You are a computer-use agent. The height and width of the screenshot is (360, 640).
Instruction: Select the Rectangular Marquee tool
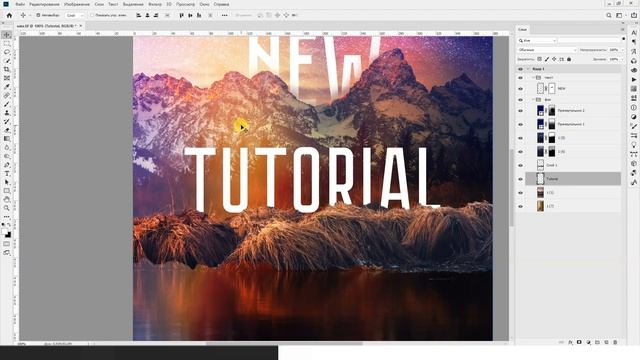click(x=7, y=44)
